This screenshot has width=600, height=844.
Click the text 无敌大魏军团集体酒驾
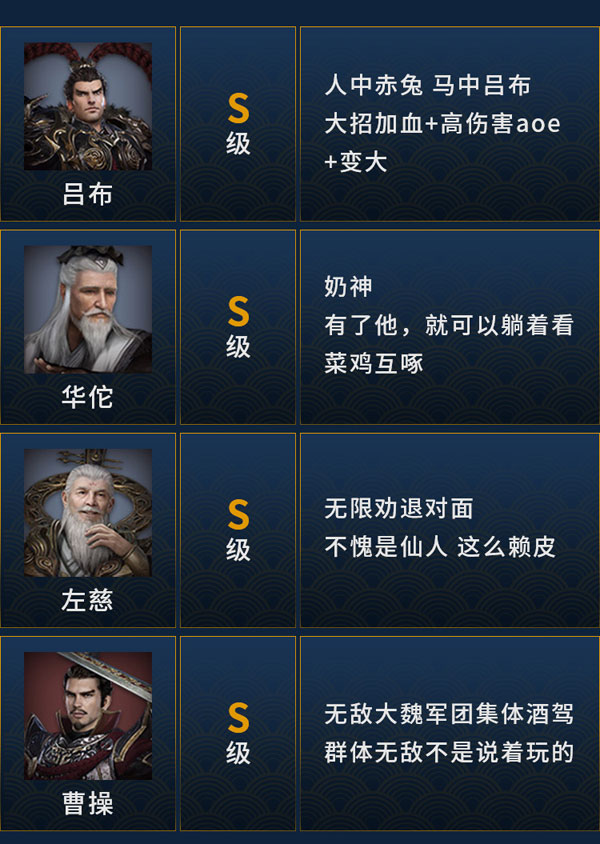pos(448,714)
